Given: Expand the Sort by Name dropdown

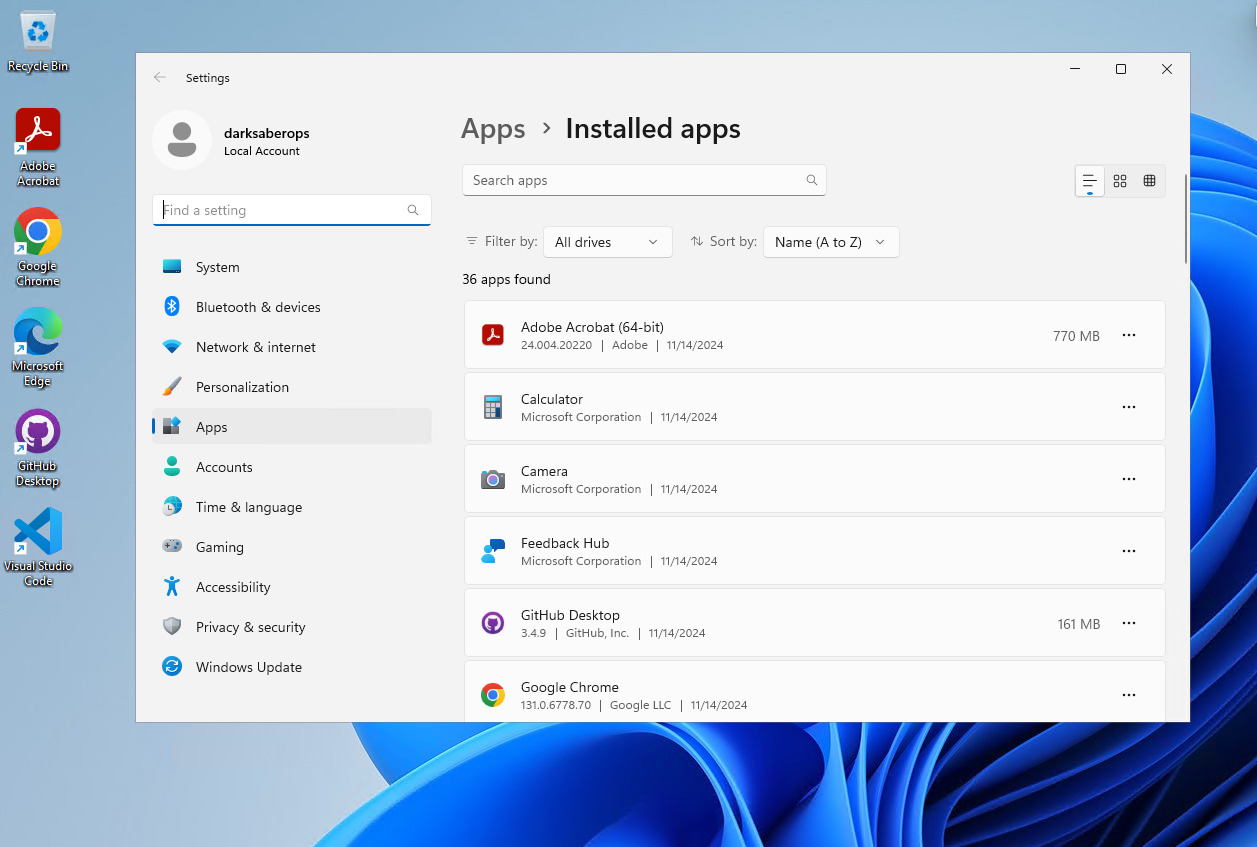Looking at the screenshot, I should click(x=830, y=242).
